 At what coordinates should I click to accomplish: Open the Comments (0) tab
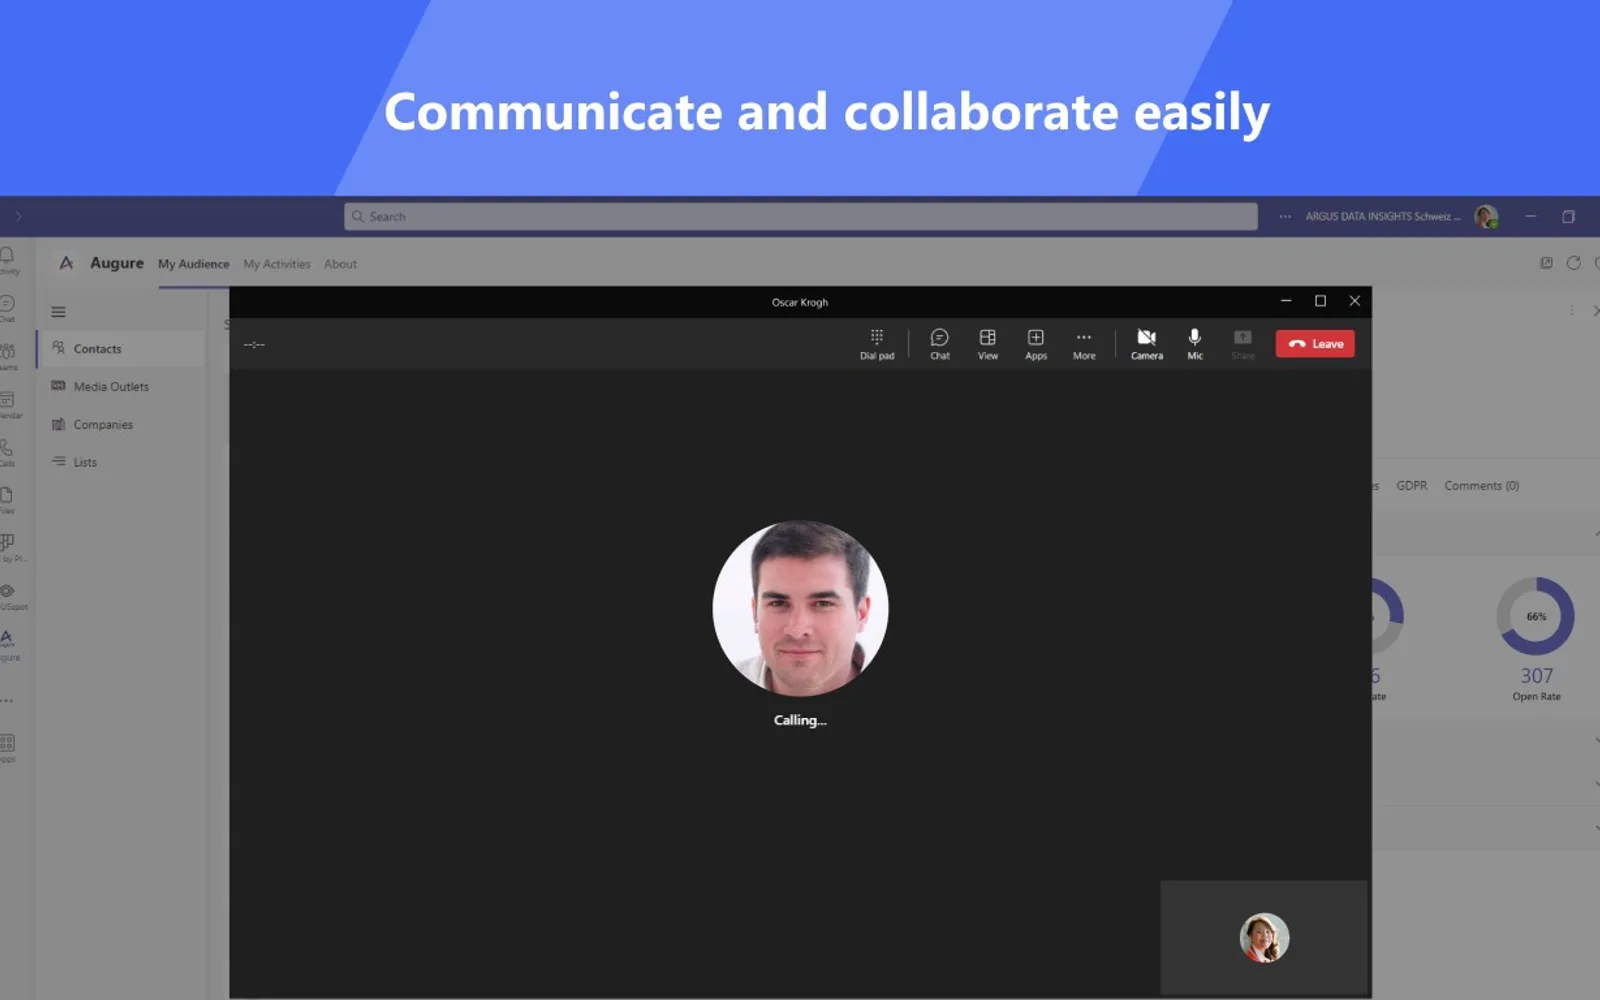tap(1481, 486)
